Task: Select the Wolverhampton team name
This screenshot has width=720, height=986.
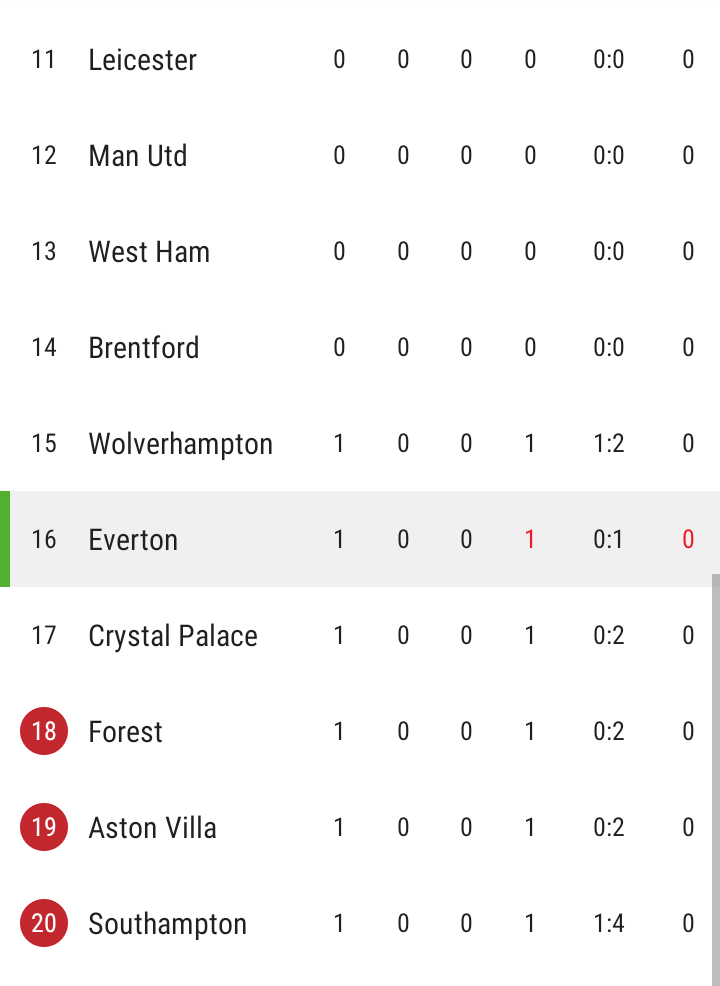Action: pos(180,444)
